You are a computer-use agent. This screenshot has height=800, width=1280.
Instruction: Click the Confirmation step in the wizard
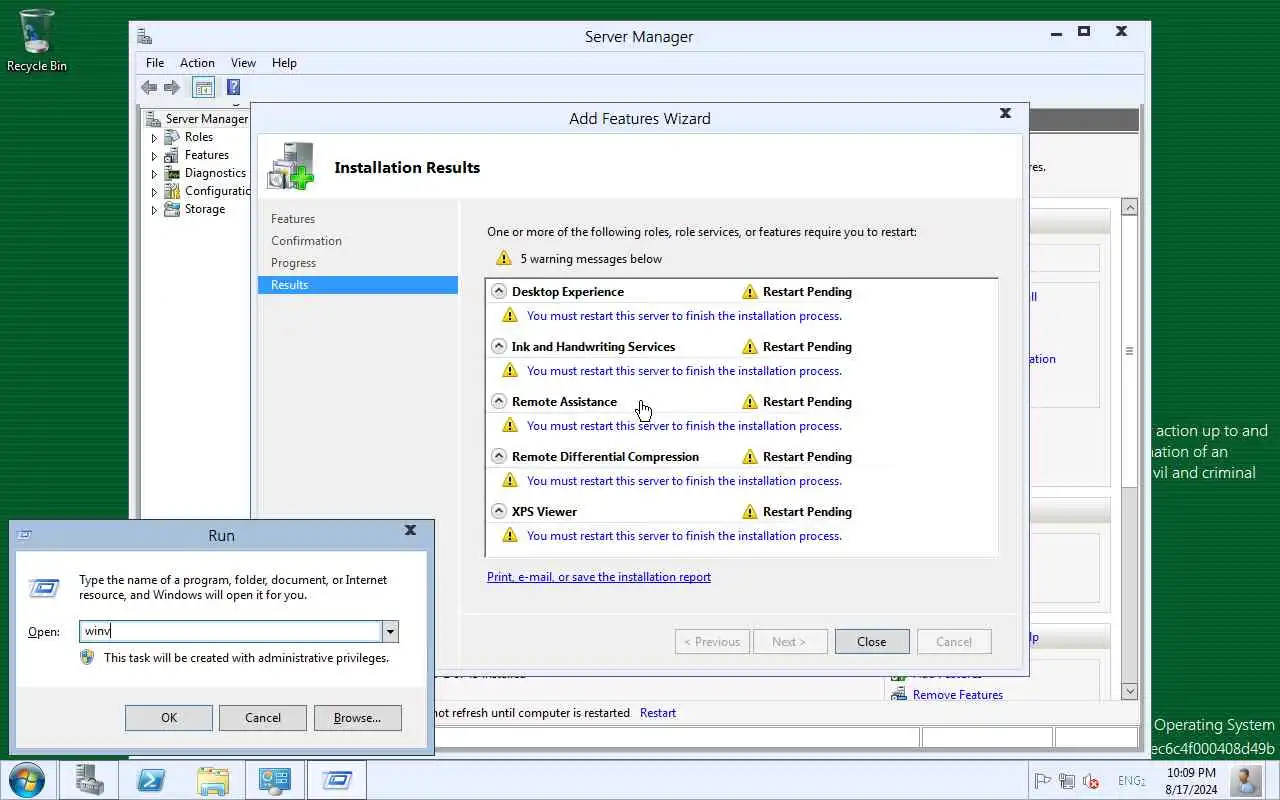[x=306, y=241]
